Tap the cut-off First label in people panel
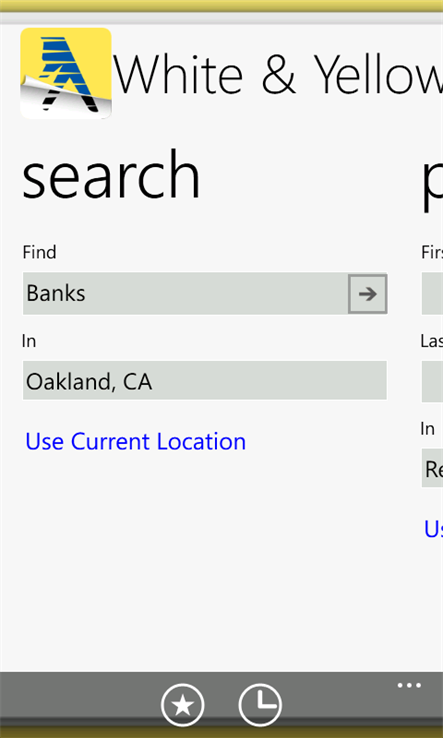Image resolution: width=443 pixels, height=738 pixels. (x=432, y=252)
